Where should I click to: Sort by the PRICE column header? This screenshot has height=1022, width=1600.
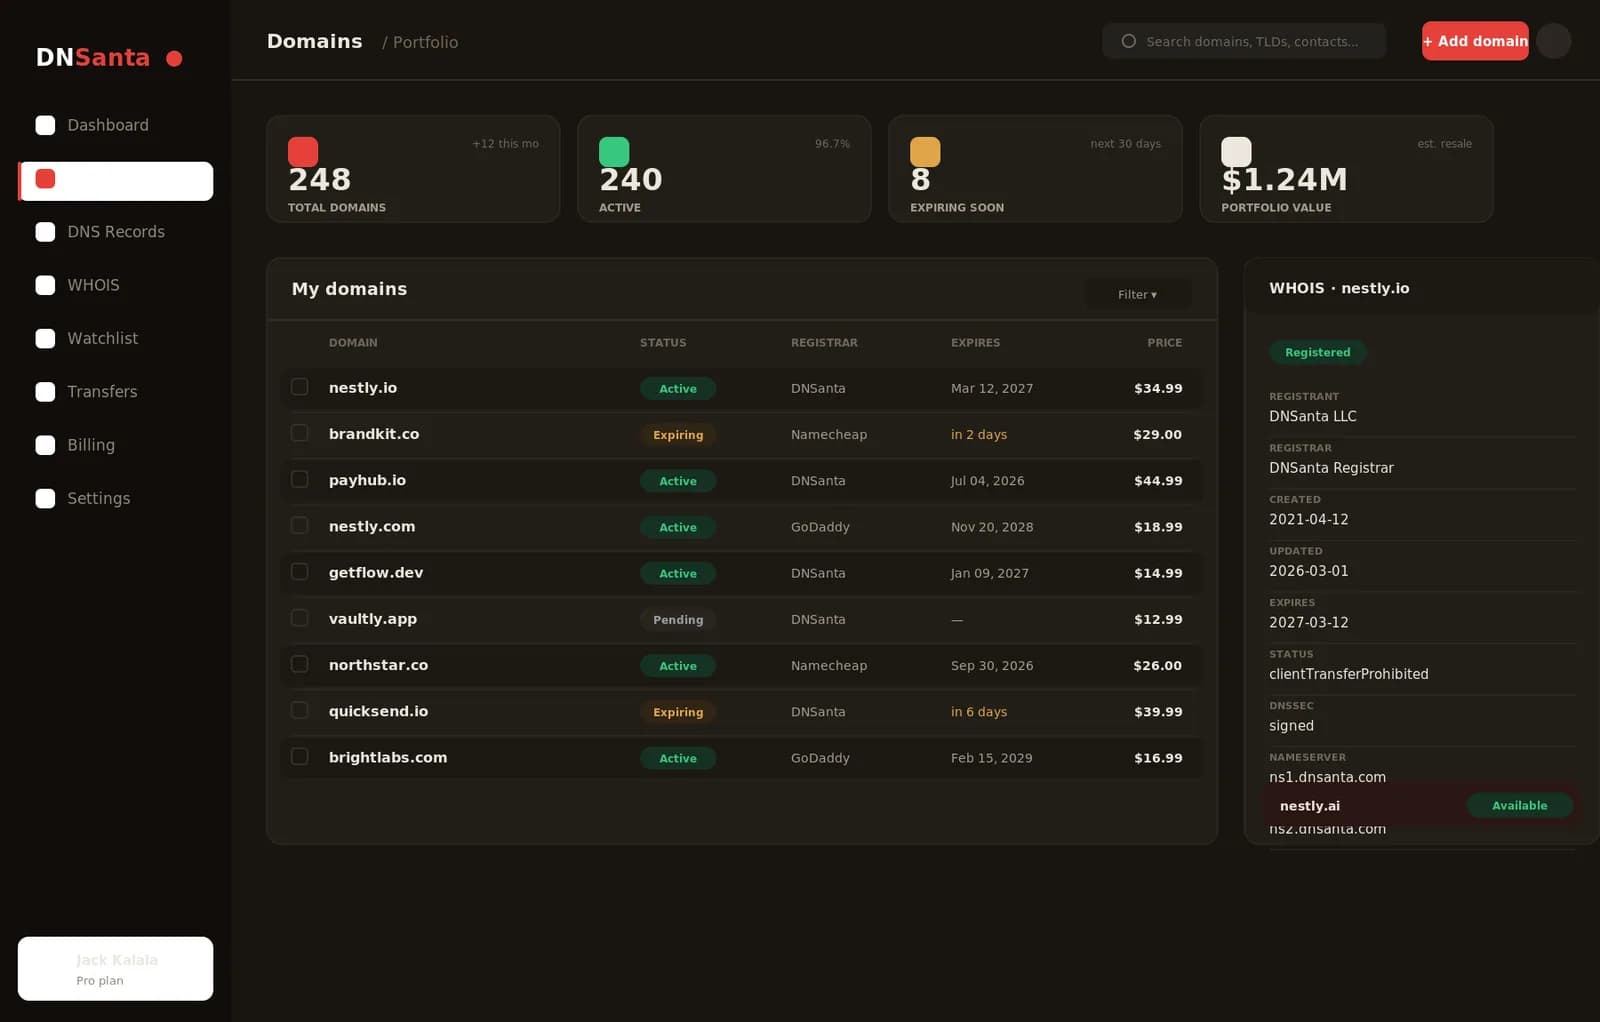pyautogui.click(x=1164, y=343)
